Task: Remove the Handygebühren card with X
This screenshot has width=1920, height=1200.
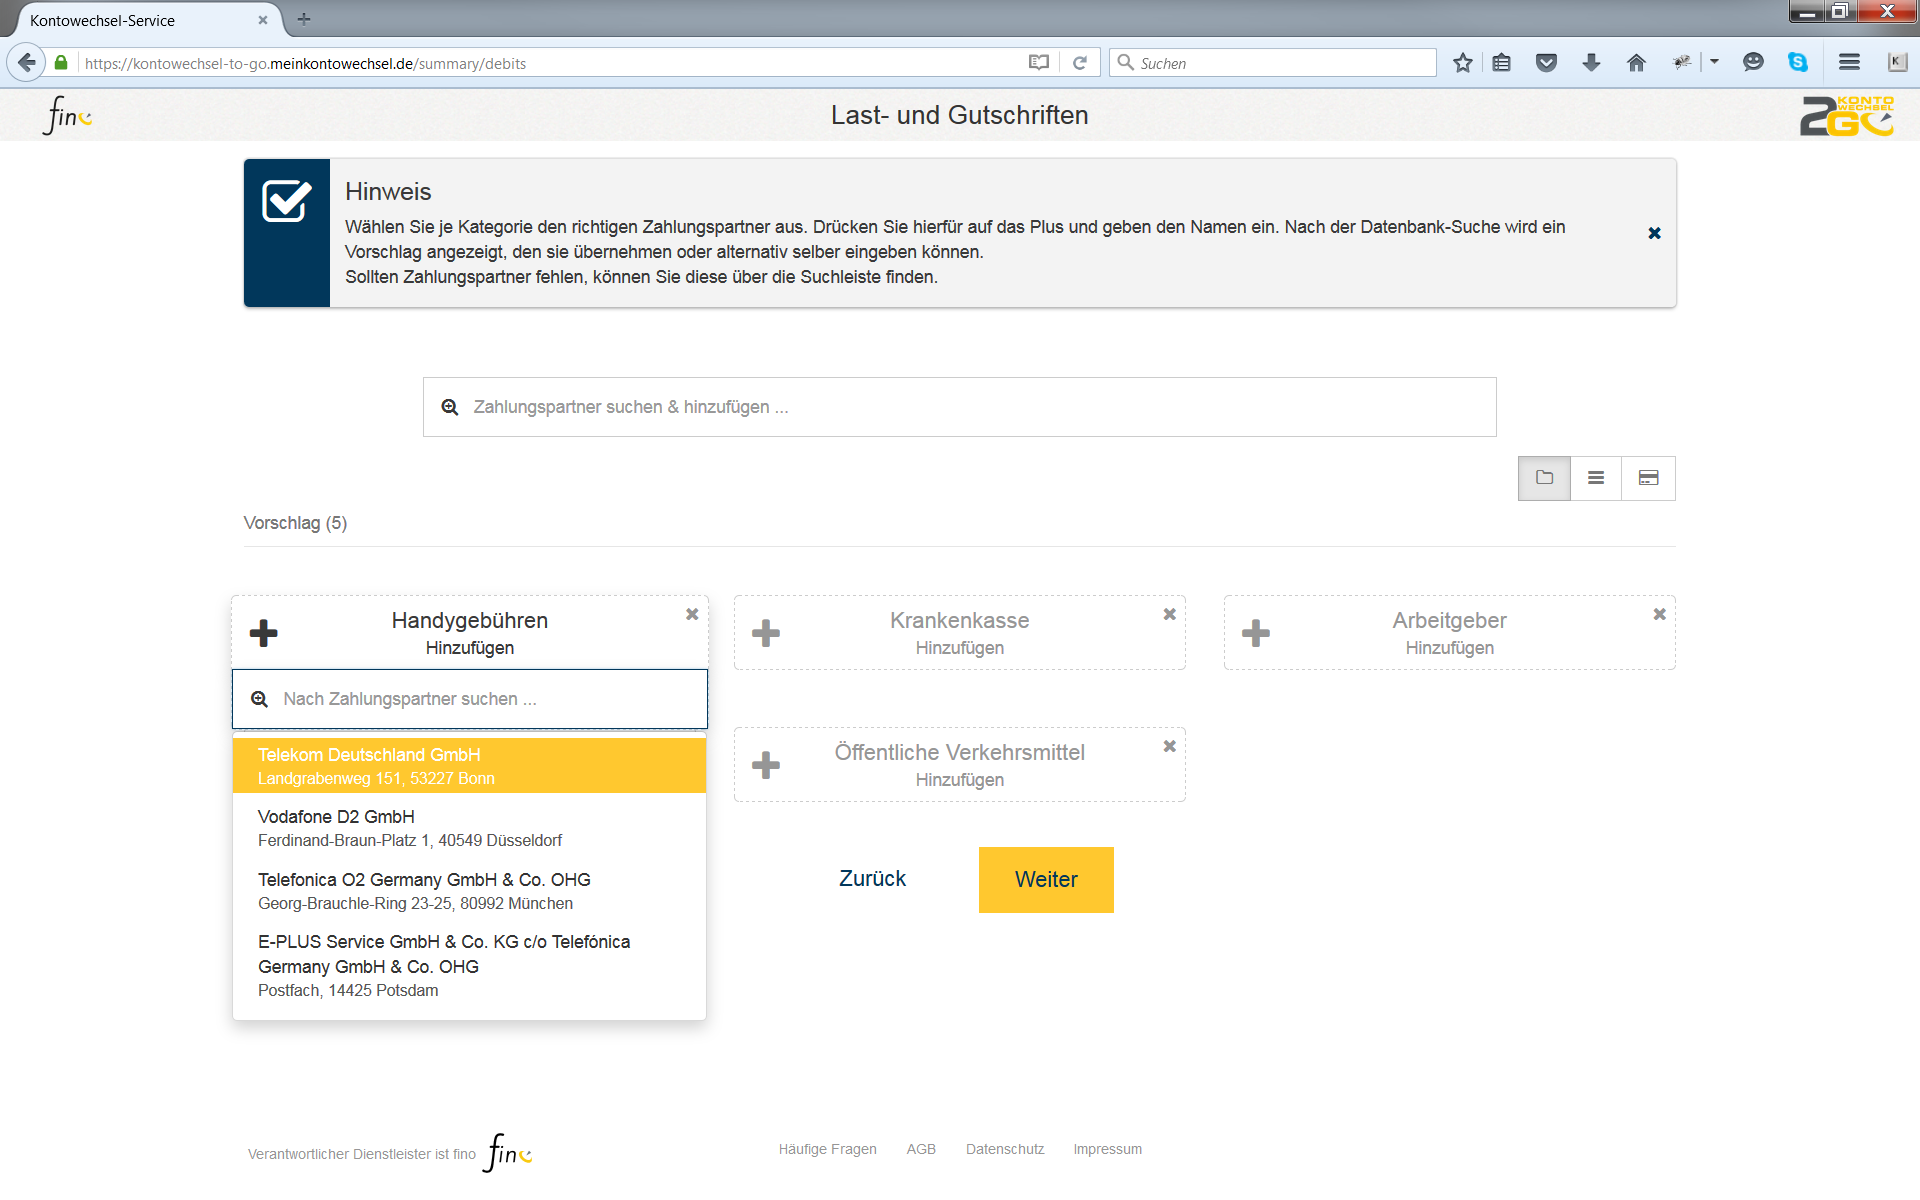Action: pyautogui.click(x=692, y=614)
